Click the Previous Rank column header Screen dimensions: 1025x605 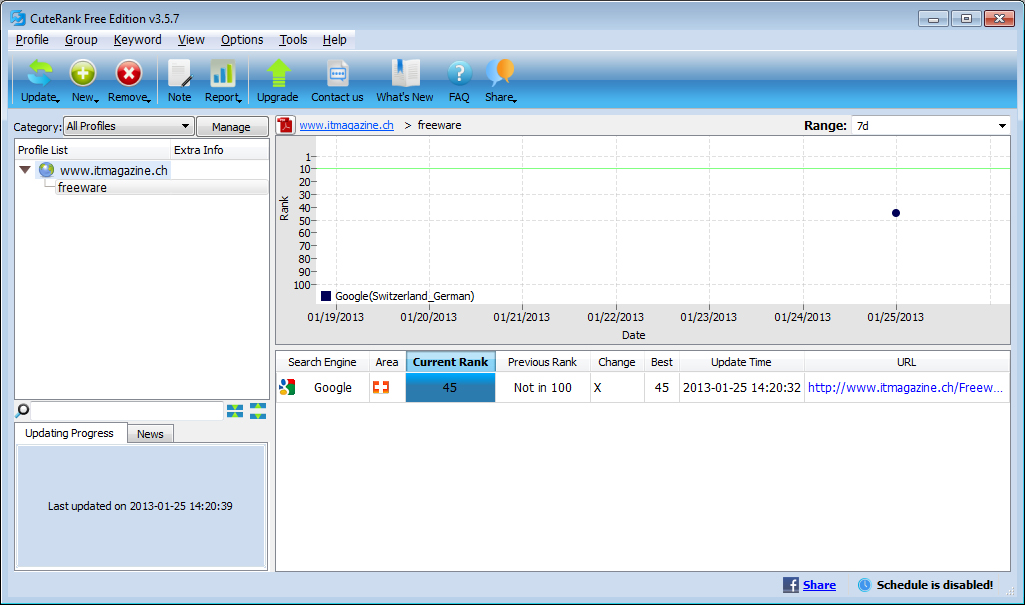[543, 362]
